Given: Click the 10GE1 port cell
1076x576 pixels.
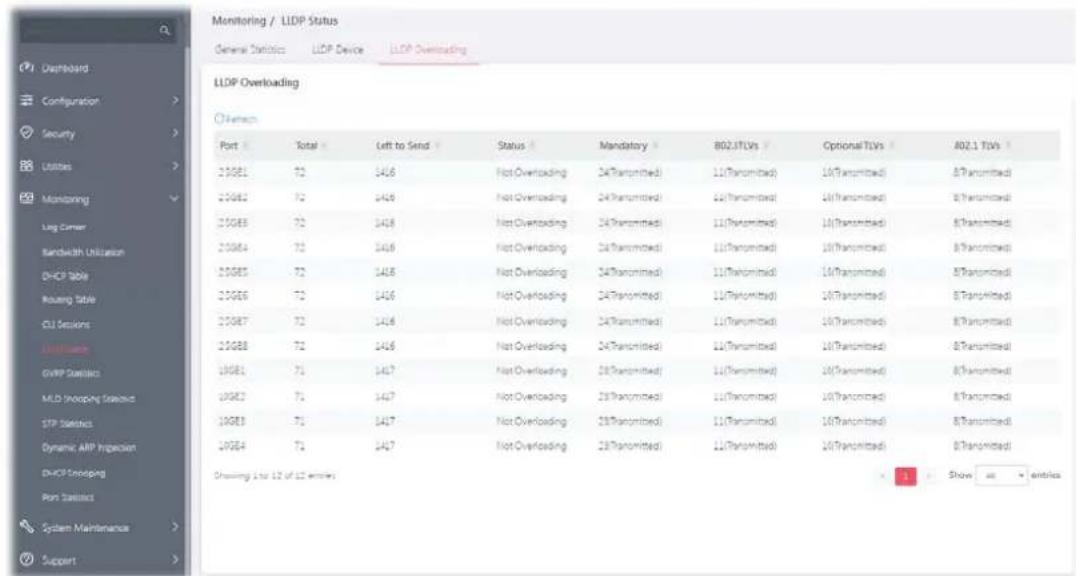Looking at the screenshot, I should (233, 371).
